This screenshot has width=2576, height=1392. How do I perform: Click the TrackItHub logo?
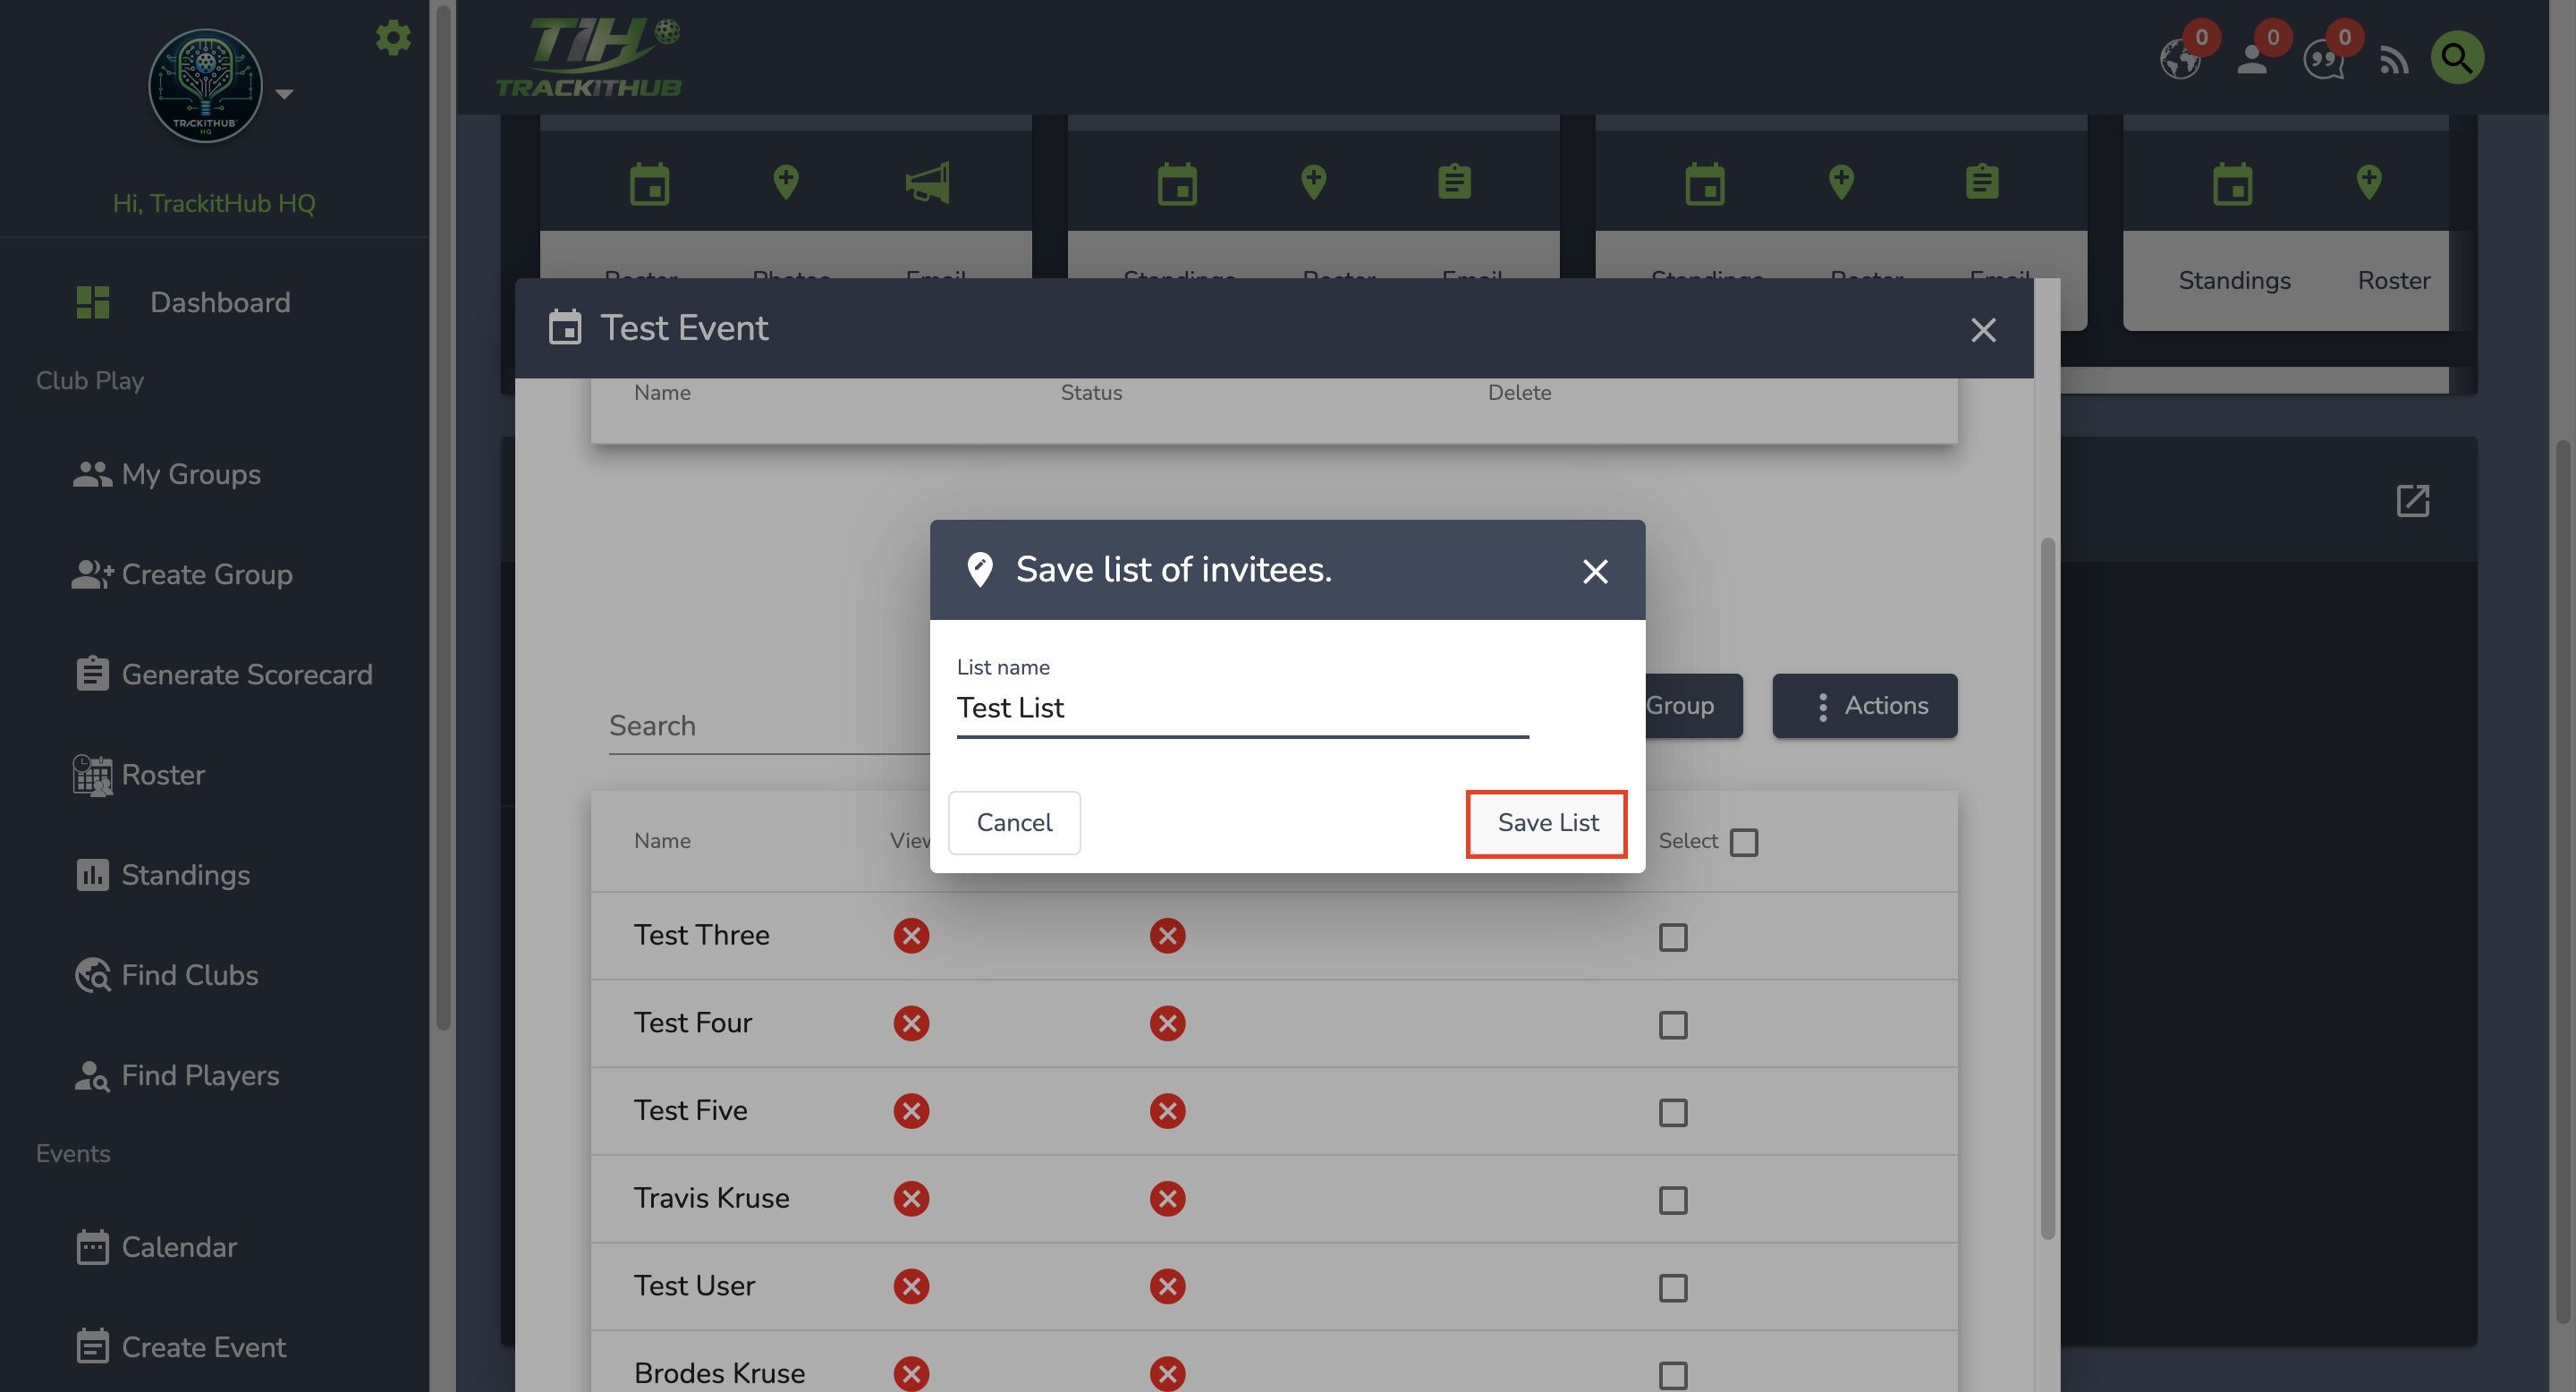coord(589,57)
